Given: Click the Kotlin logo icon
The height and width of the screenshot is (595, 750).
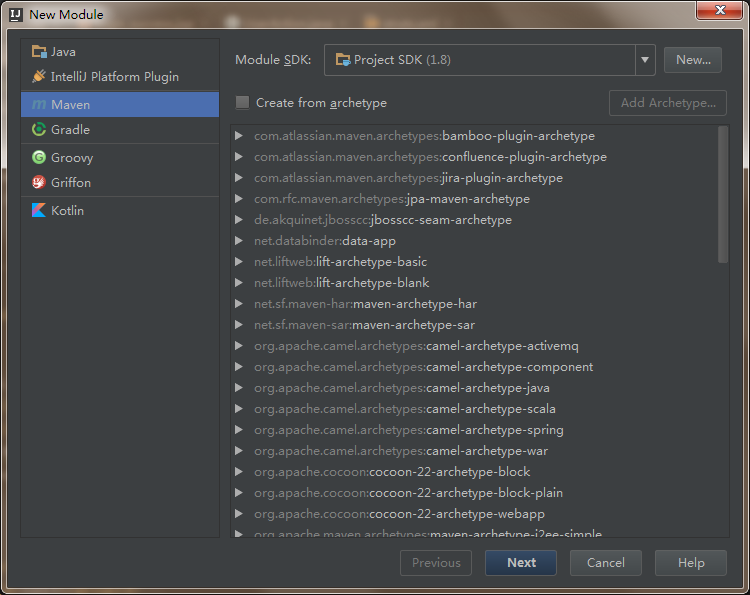Looking at the screenshot, I should point(39,210).
